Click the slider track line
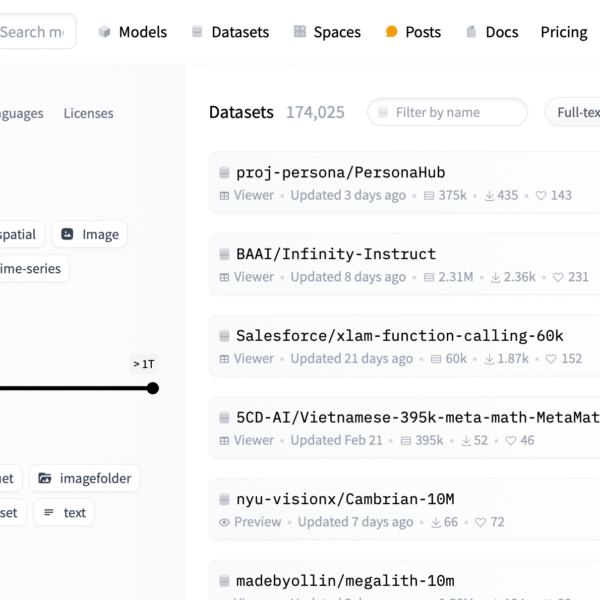600x600 pixels. (73, 388)
